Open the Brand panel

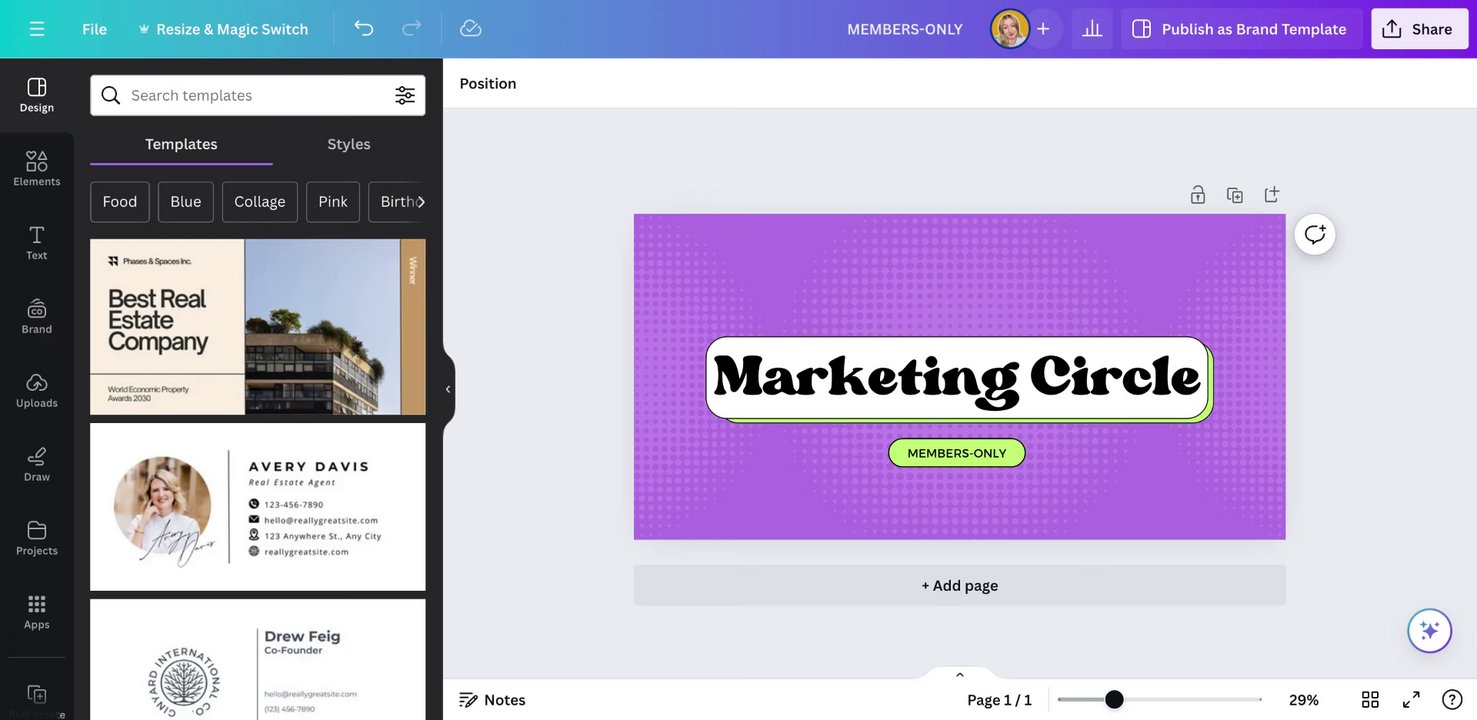[37, 317]
